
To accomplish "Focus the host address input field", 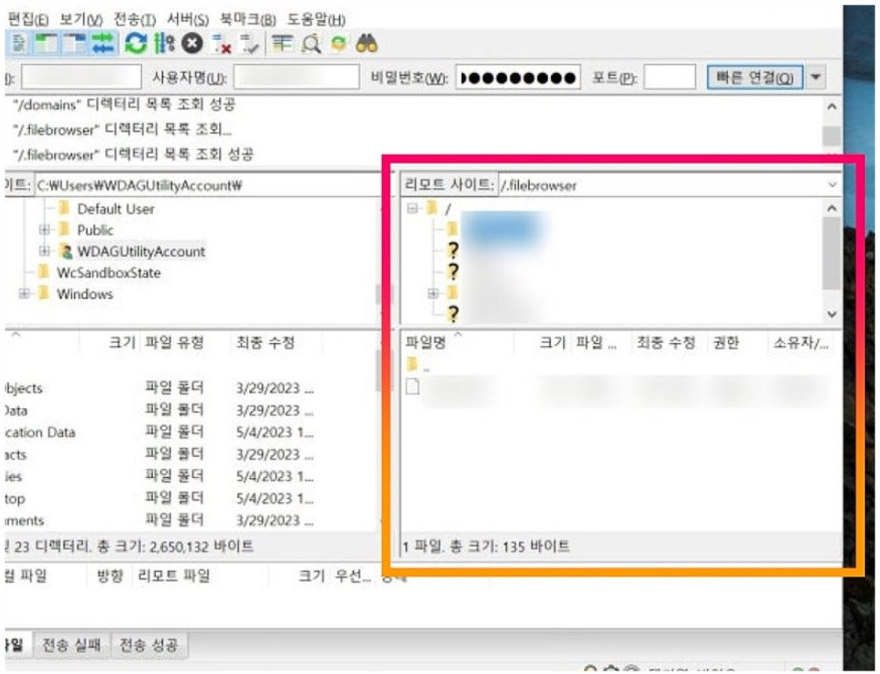I will click(81, 77).
